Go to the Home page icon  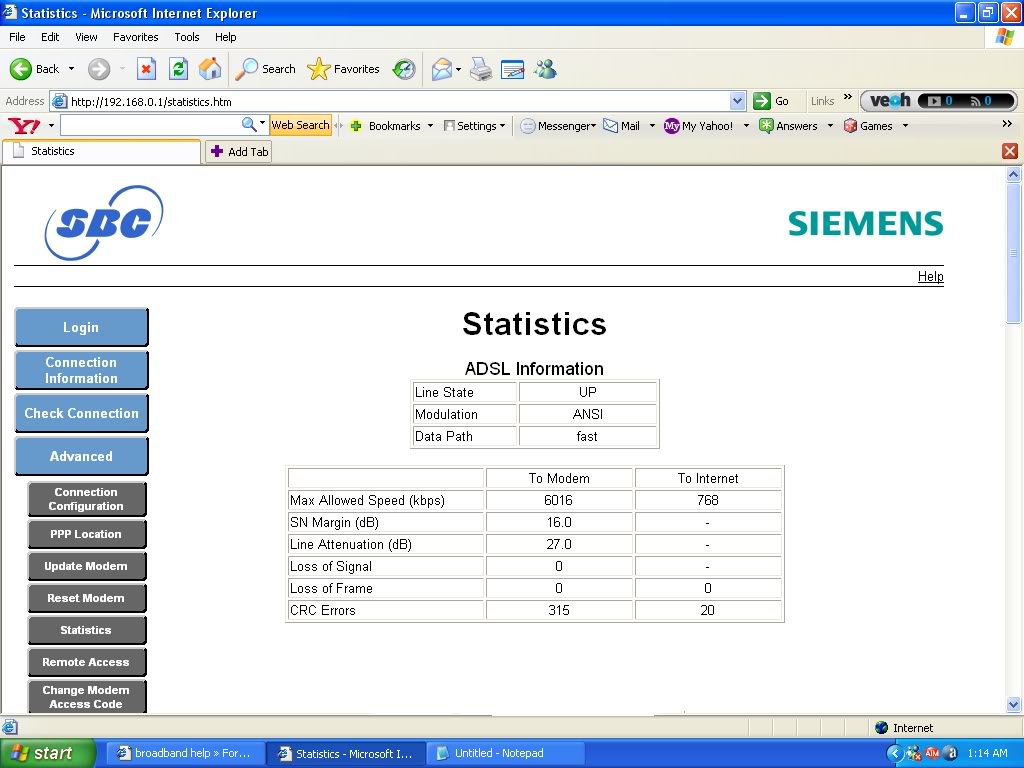pyautogui.click(x=210, y=69)
